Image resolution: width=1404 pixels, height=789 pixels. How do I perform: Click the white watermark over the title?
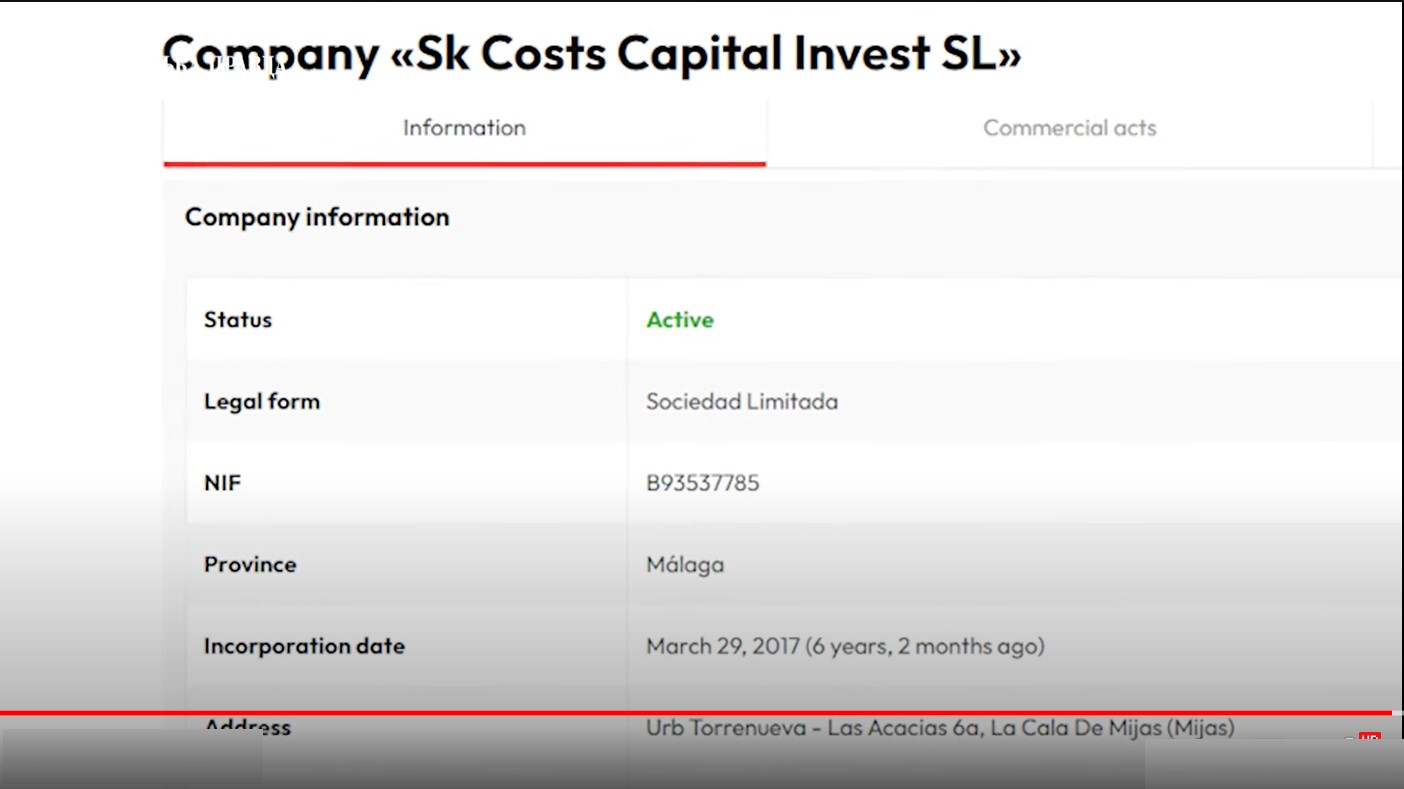[x=225, y=66]
